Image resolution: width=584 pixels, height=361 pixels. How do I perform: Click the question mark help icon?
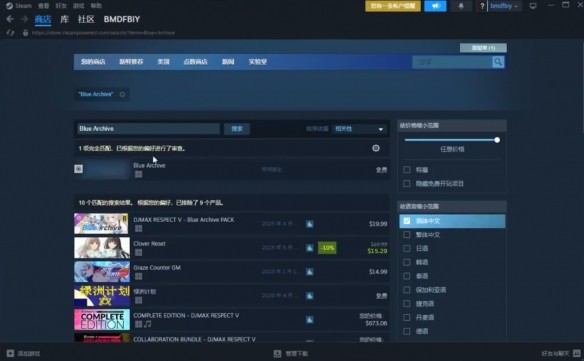(x=482, y=6)
